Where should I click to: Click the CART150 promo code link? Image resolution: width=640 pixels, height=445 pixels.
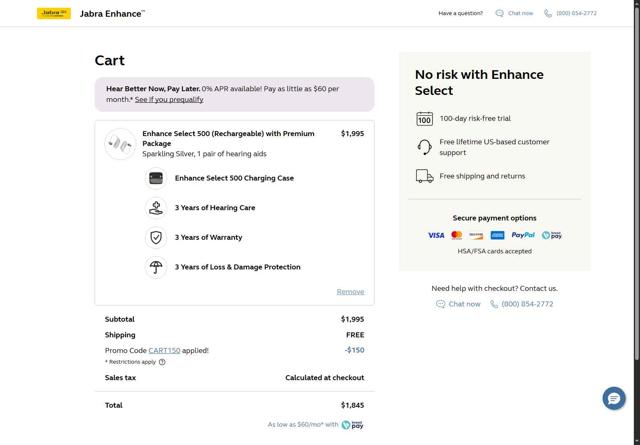coord(164,350)
